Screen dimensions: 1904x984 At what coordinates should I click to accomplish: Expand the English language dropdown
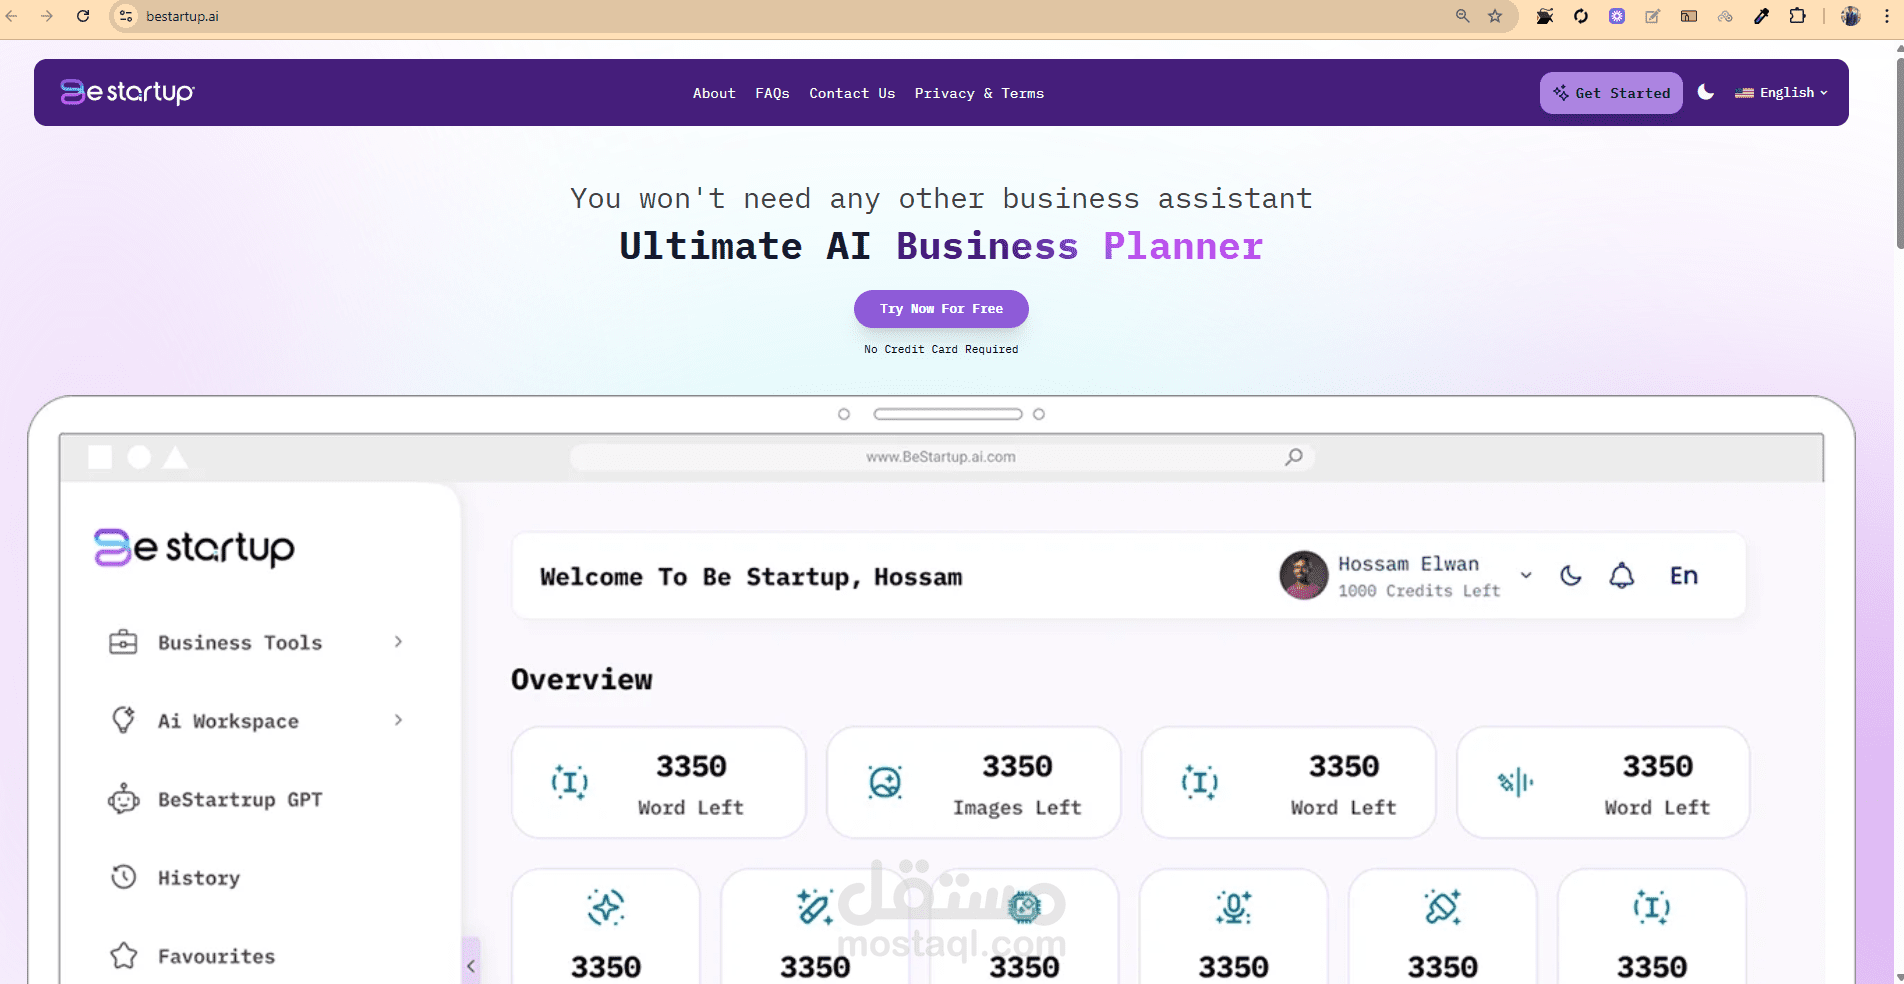point(1783,92)
